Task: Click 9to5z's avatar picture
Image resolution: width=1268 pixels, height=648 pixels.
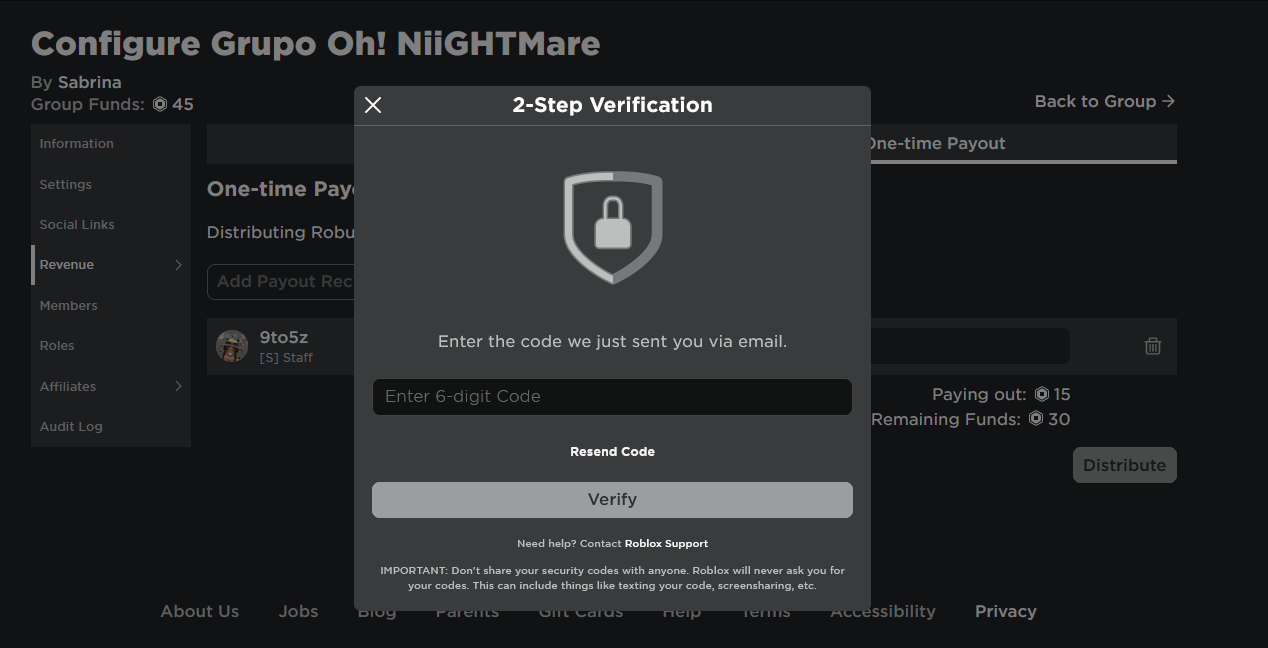Action: (x=232, y=345)
